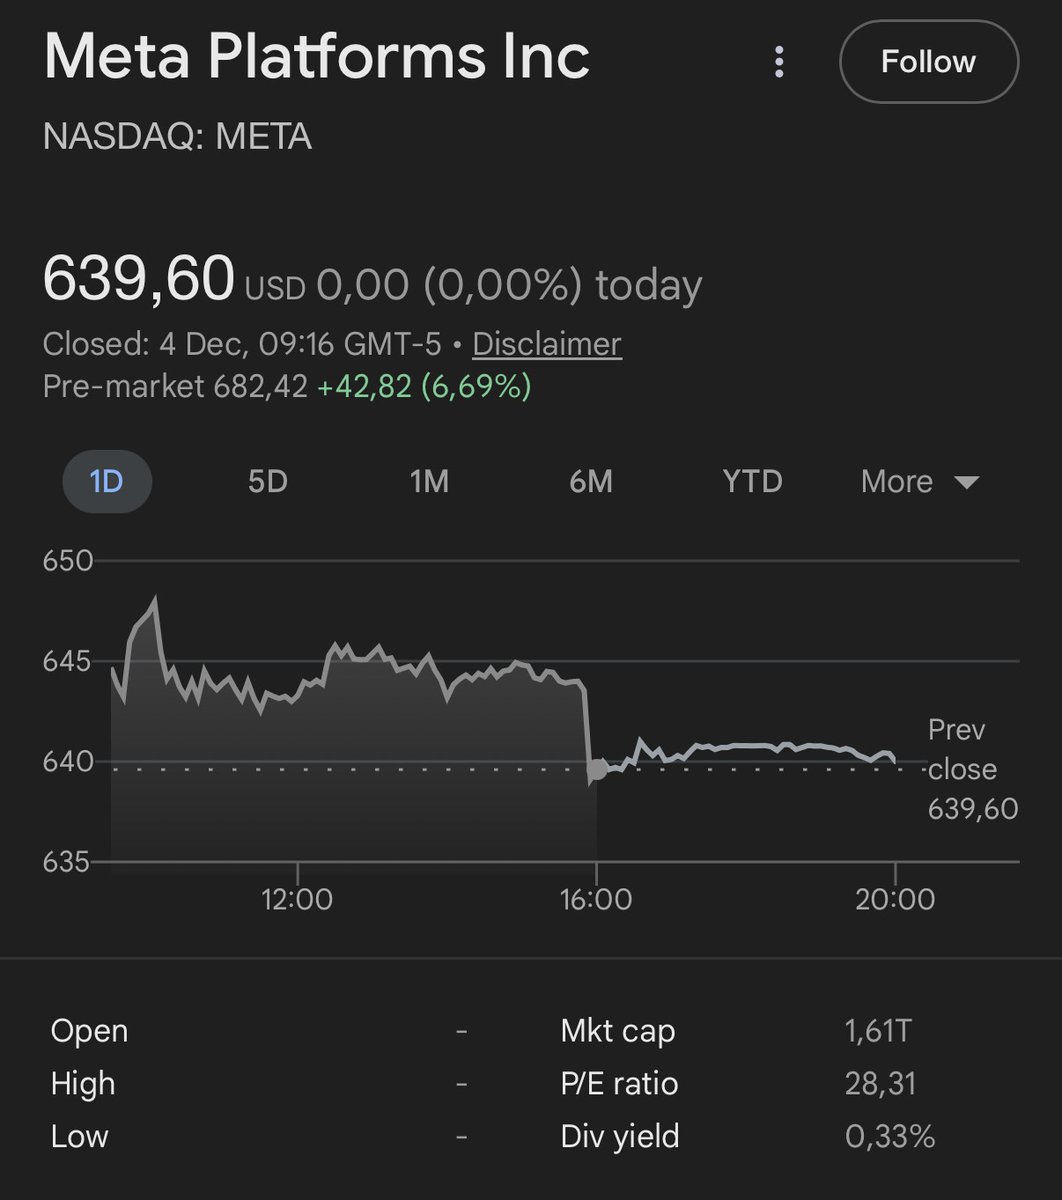This screenshot has width=1062, height=1200.
Task: Click the P/E ratio row label
Action: tap(619, 1083)
